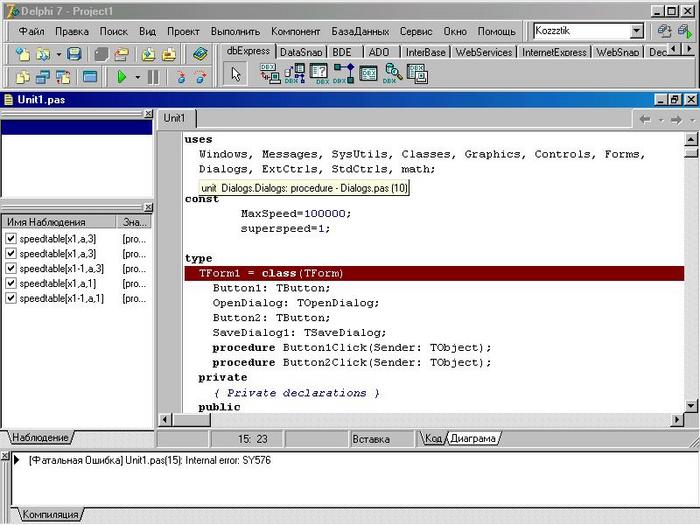This screenshot has height=525, width=700.
Task: Switch to the InterBase palette tab
Action: tap(425, 52)
